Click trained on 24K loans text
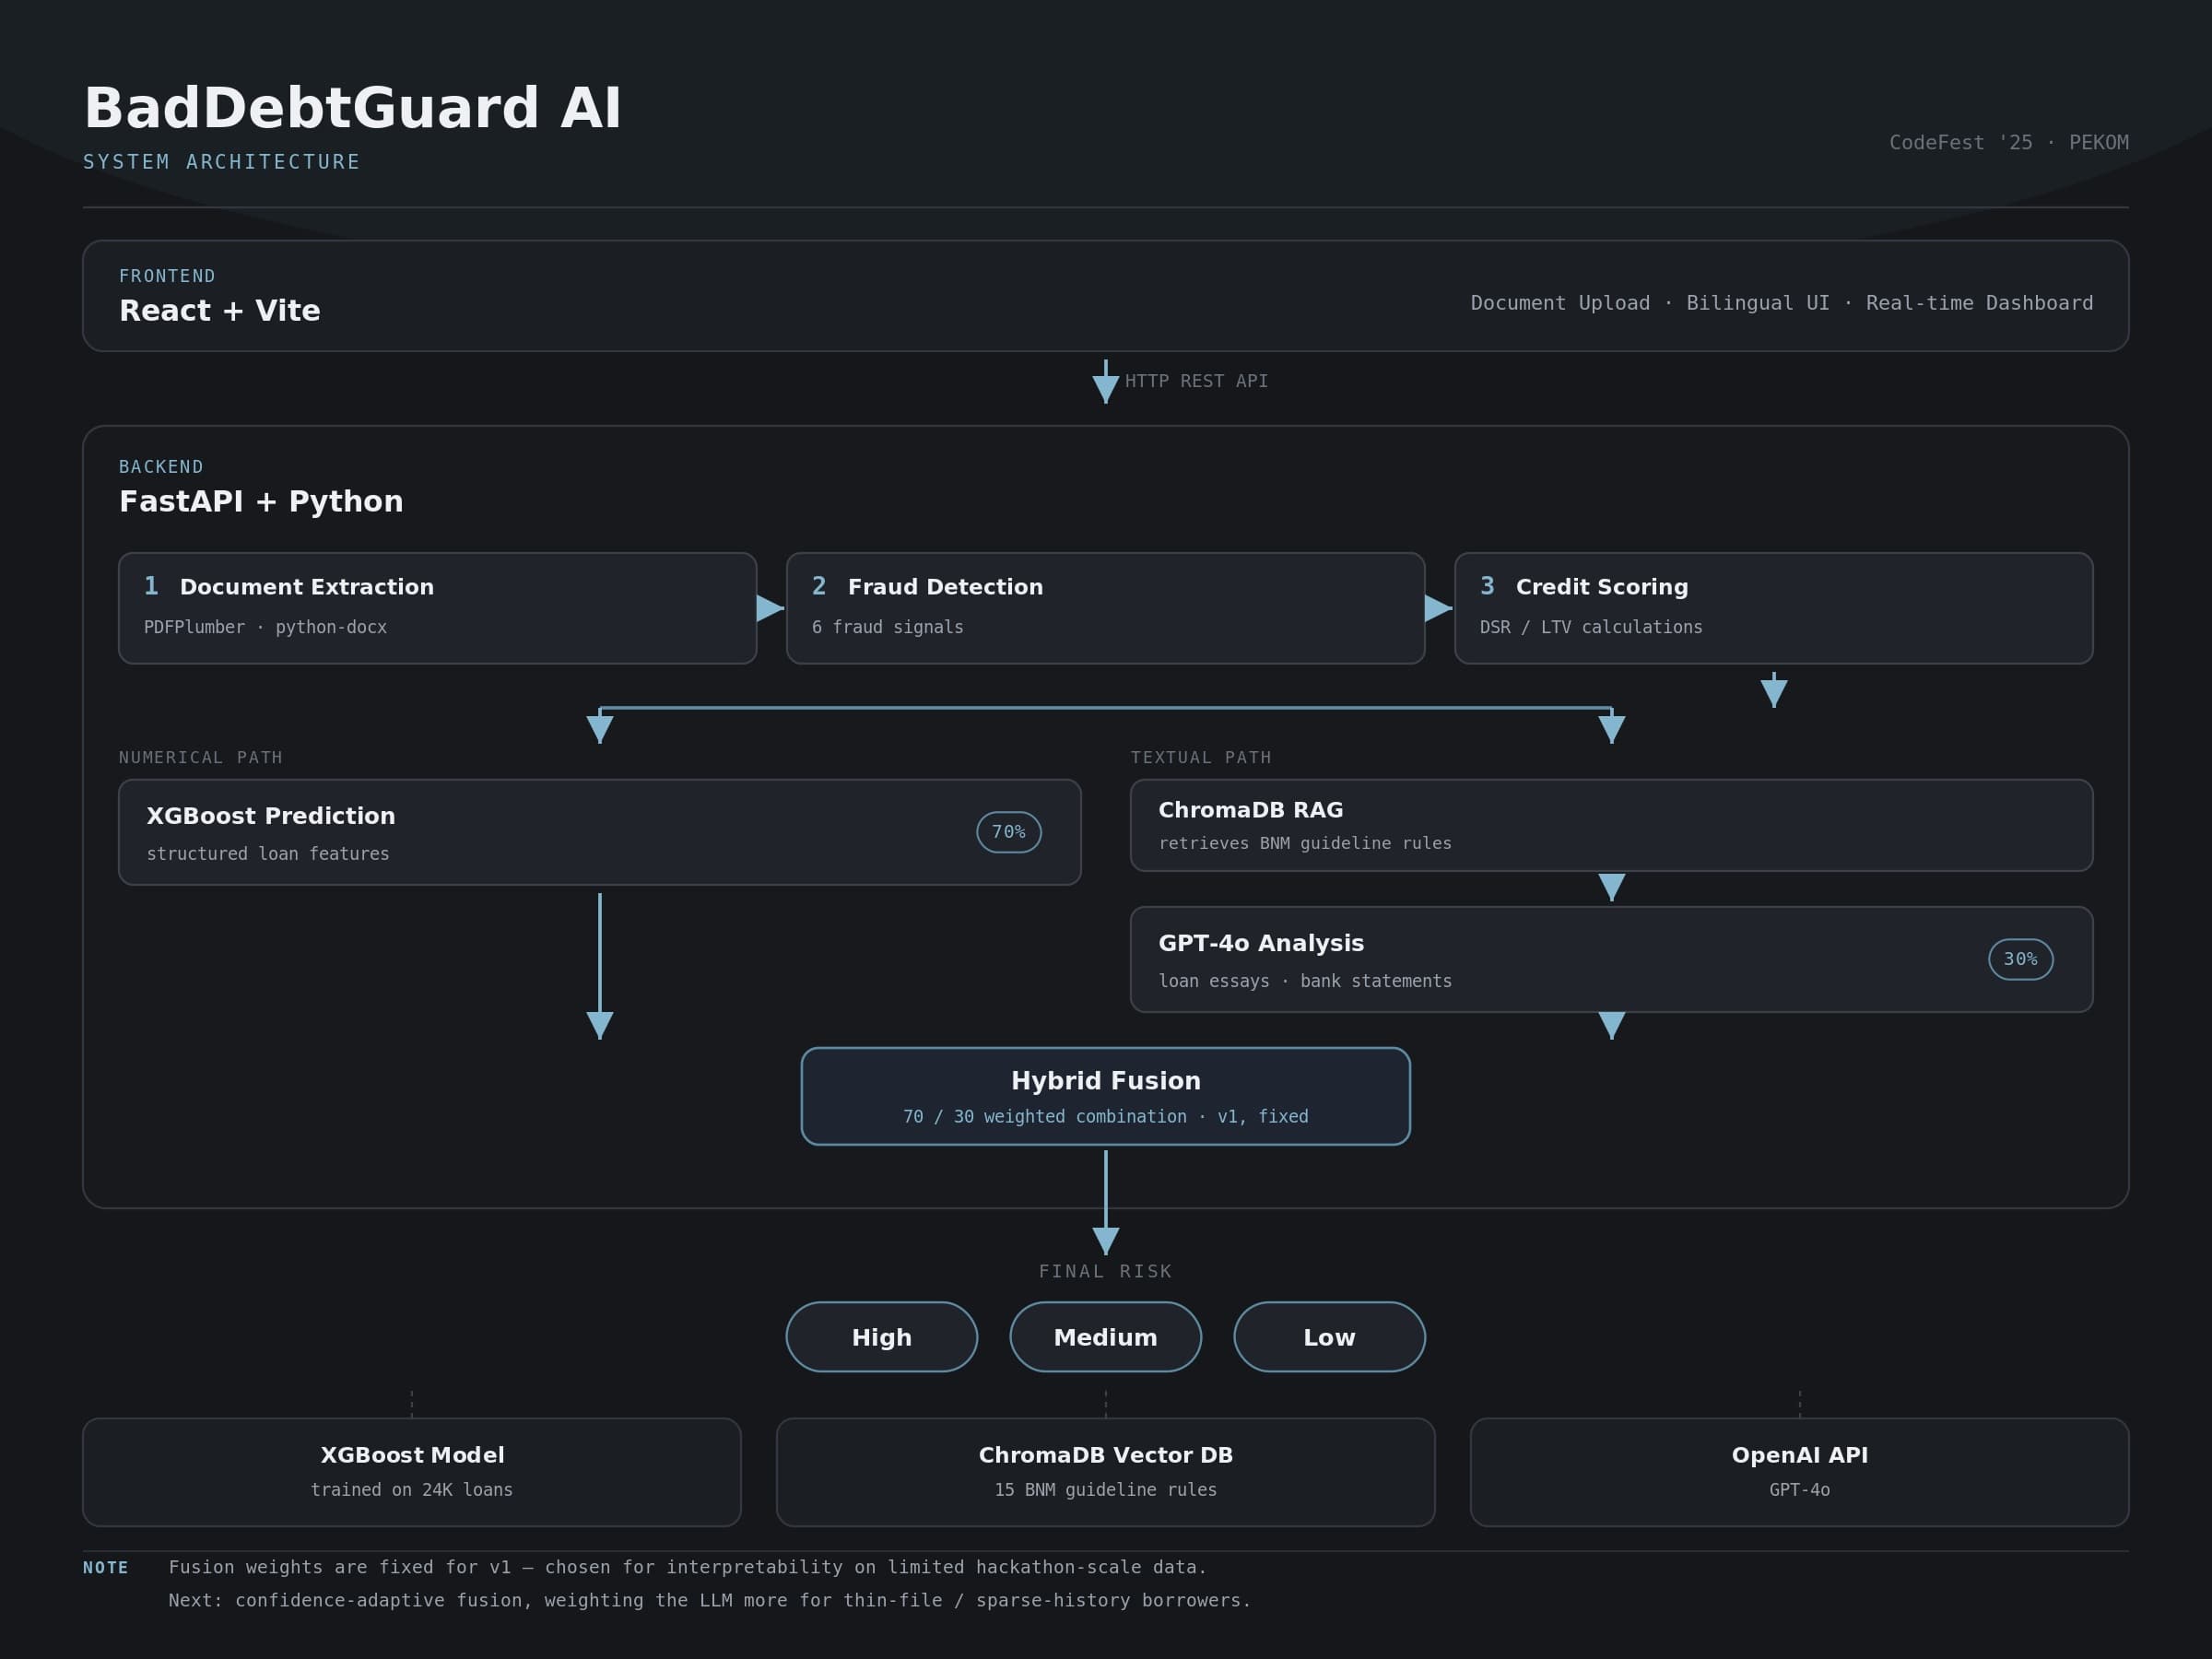 tap(412, 1490)
